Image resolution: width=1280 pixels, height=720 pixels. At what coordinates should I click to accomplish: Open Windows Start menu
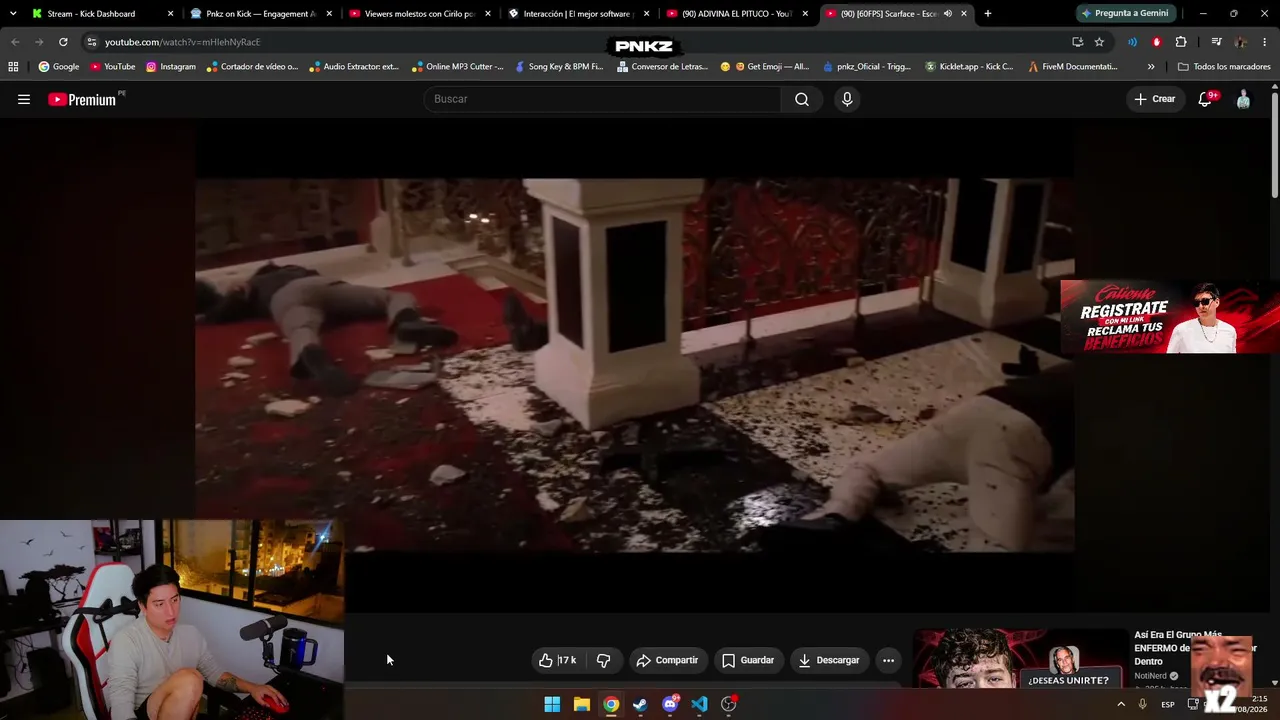tap(552, 704)
